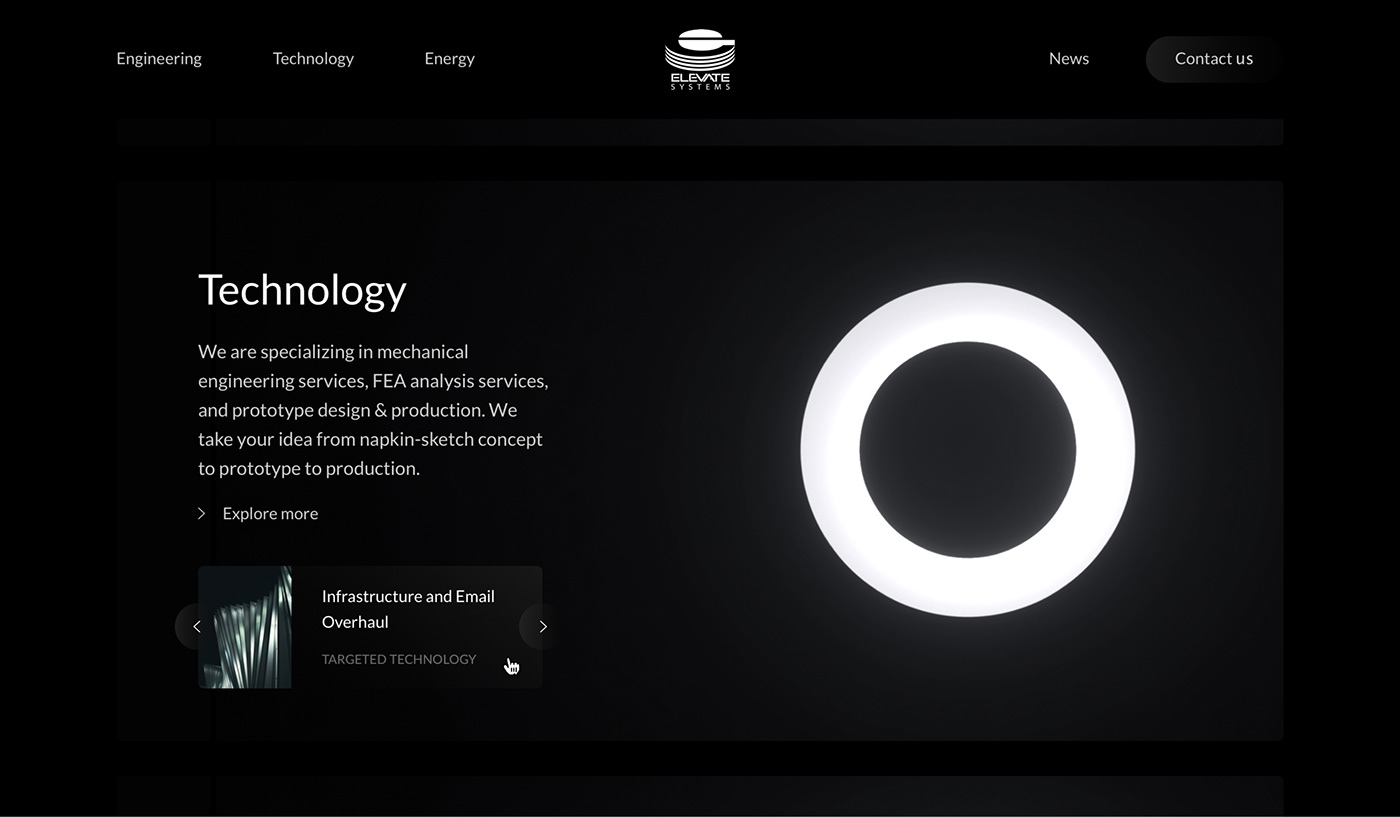Image resolution: width=1400 pixels, height=817 pixels.
Task: Go to the News page
Action: coord(1068,59)
